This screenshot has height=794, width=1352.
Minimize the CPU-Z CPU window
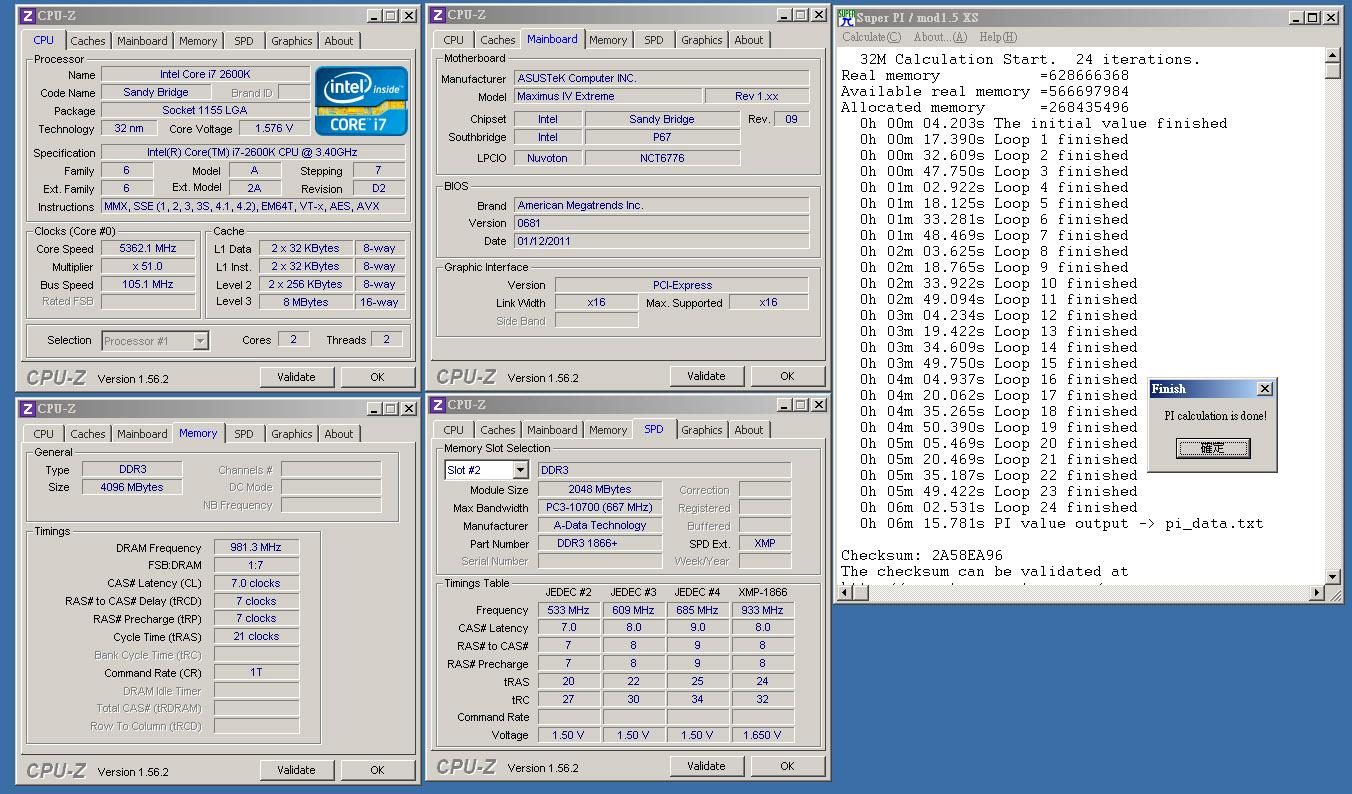pyautogui.click(x=375, y=16)
